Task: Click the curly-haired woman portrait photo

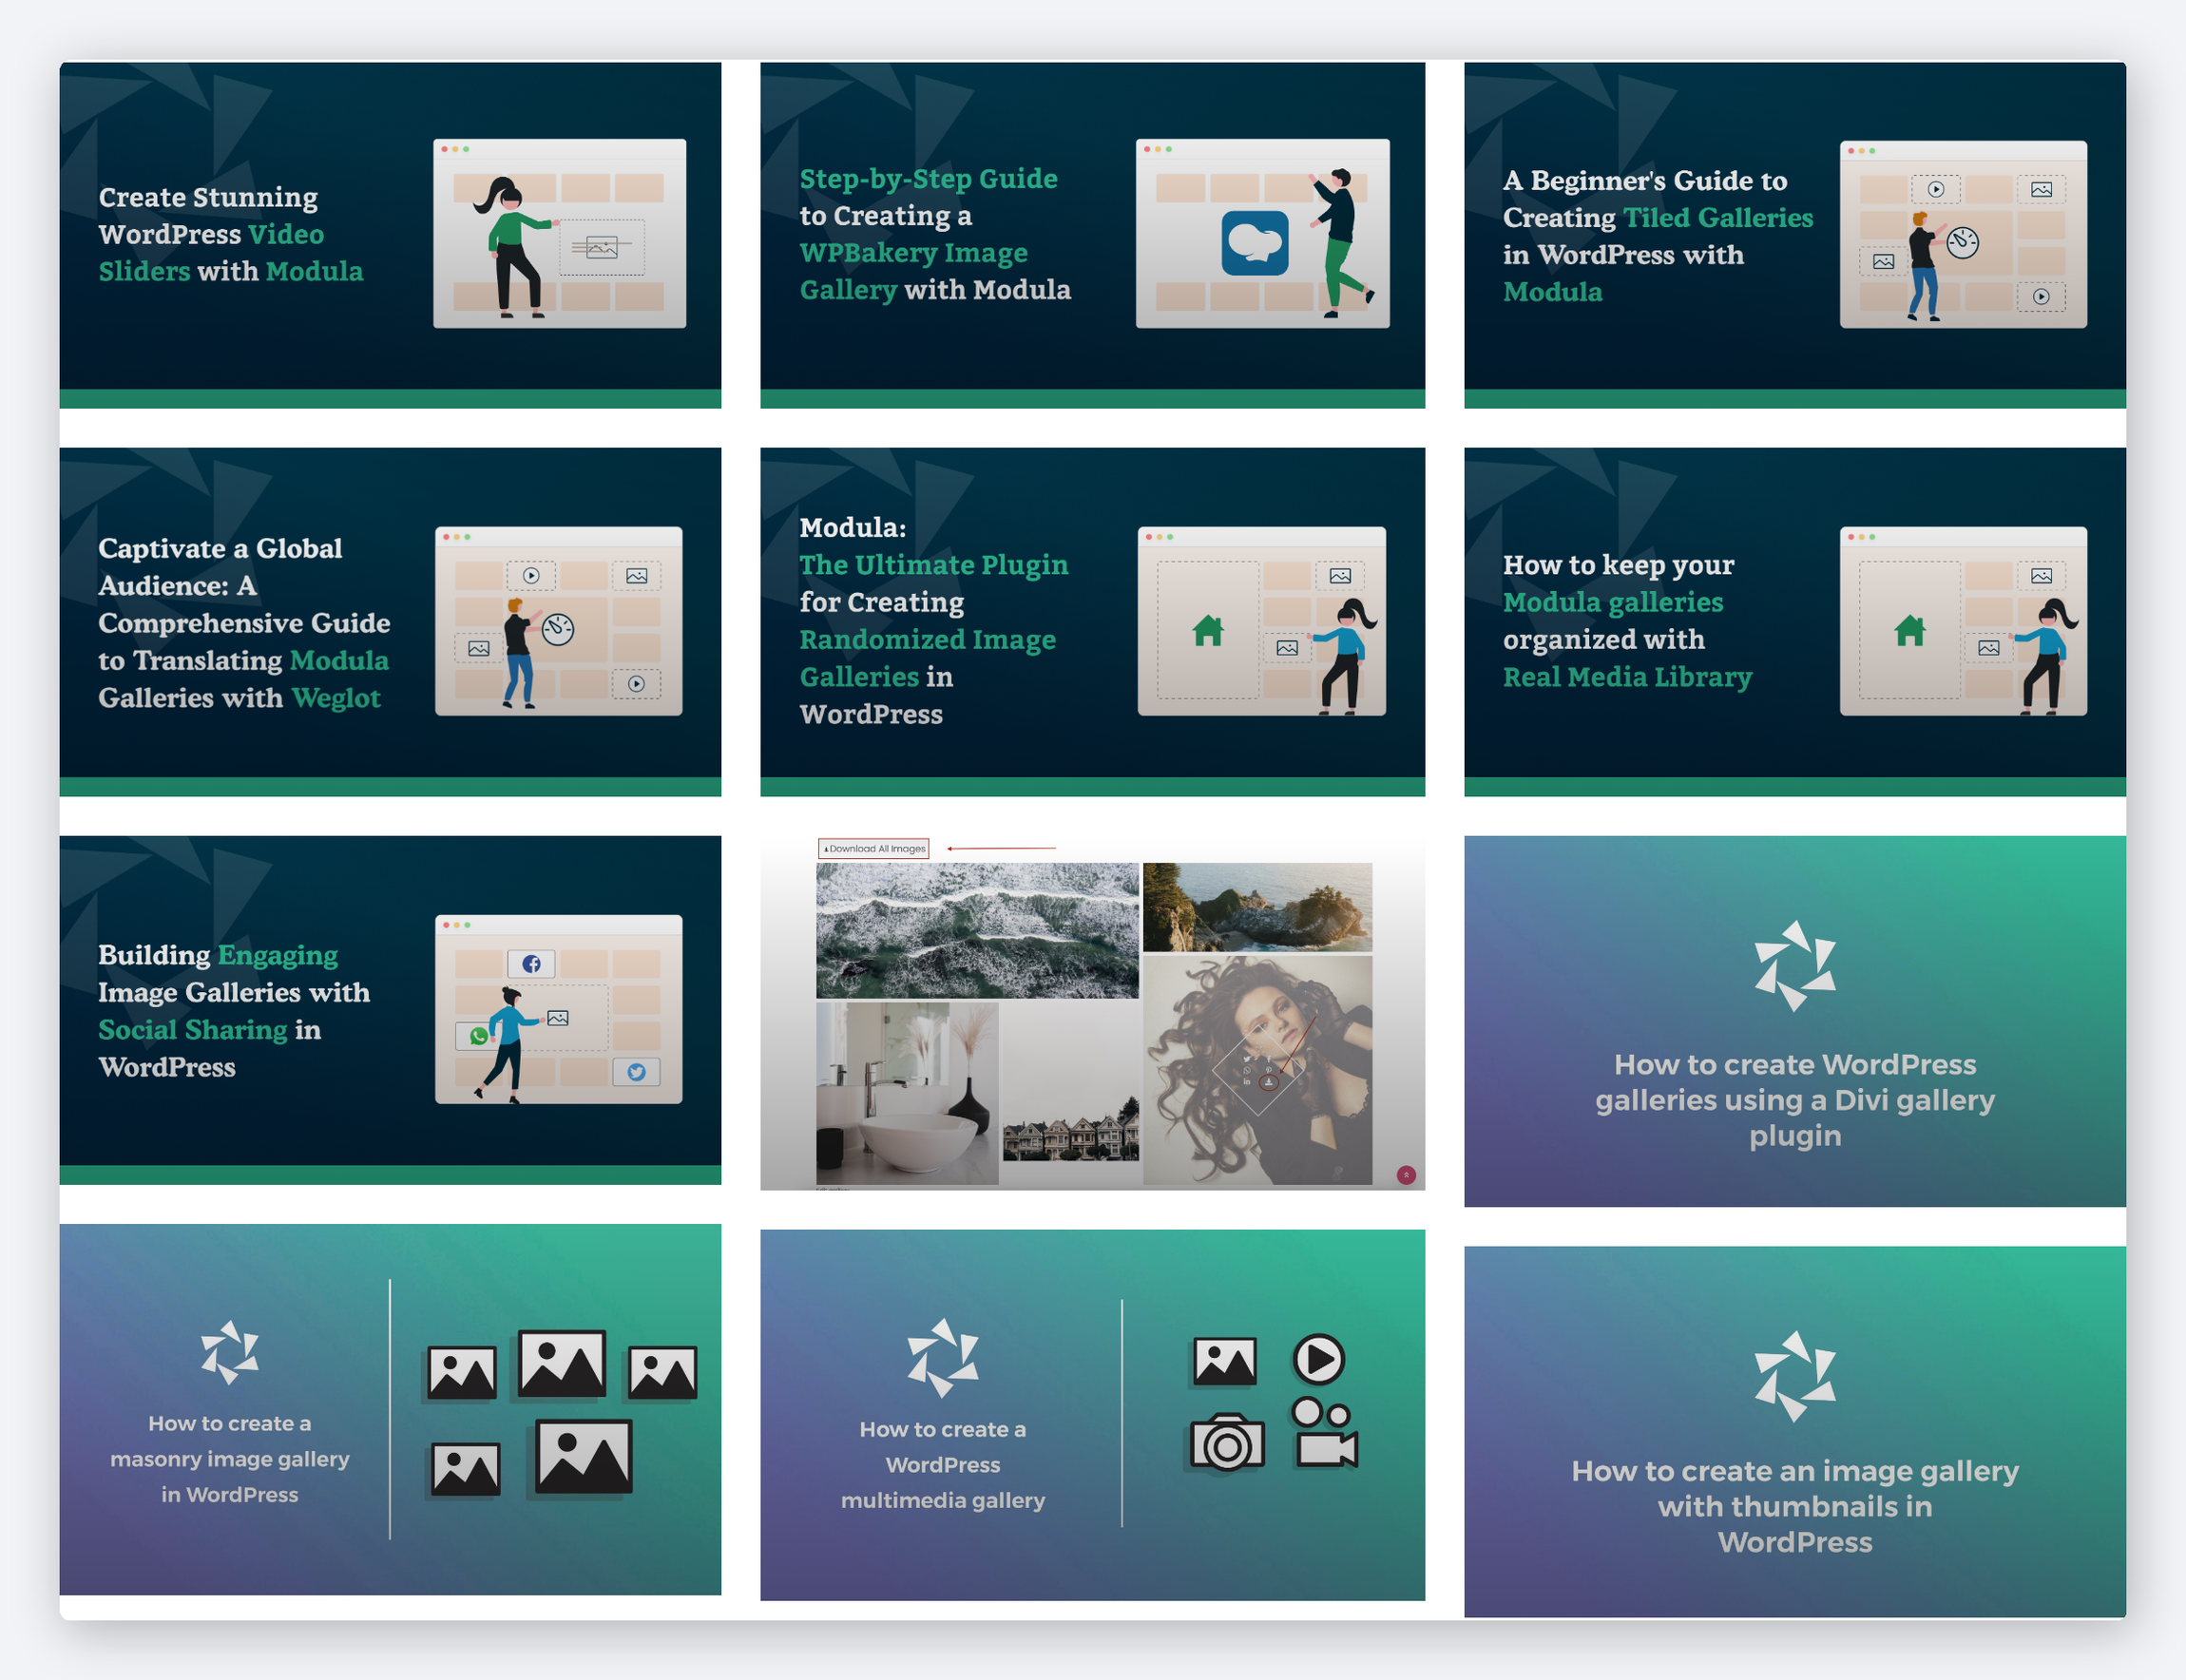Action: (1257, 1070)
